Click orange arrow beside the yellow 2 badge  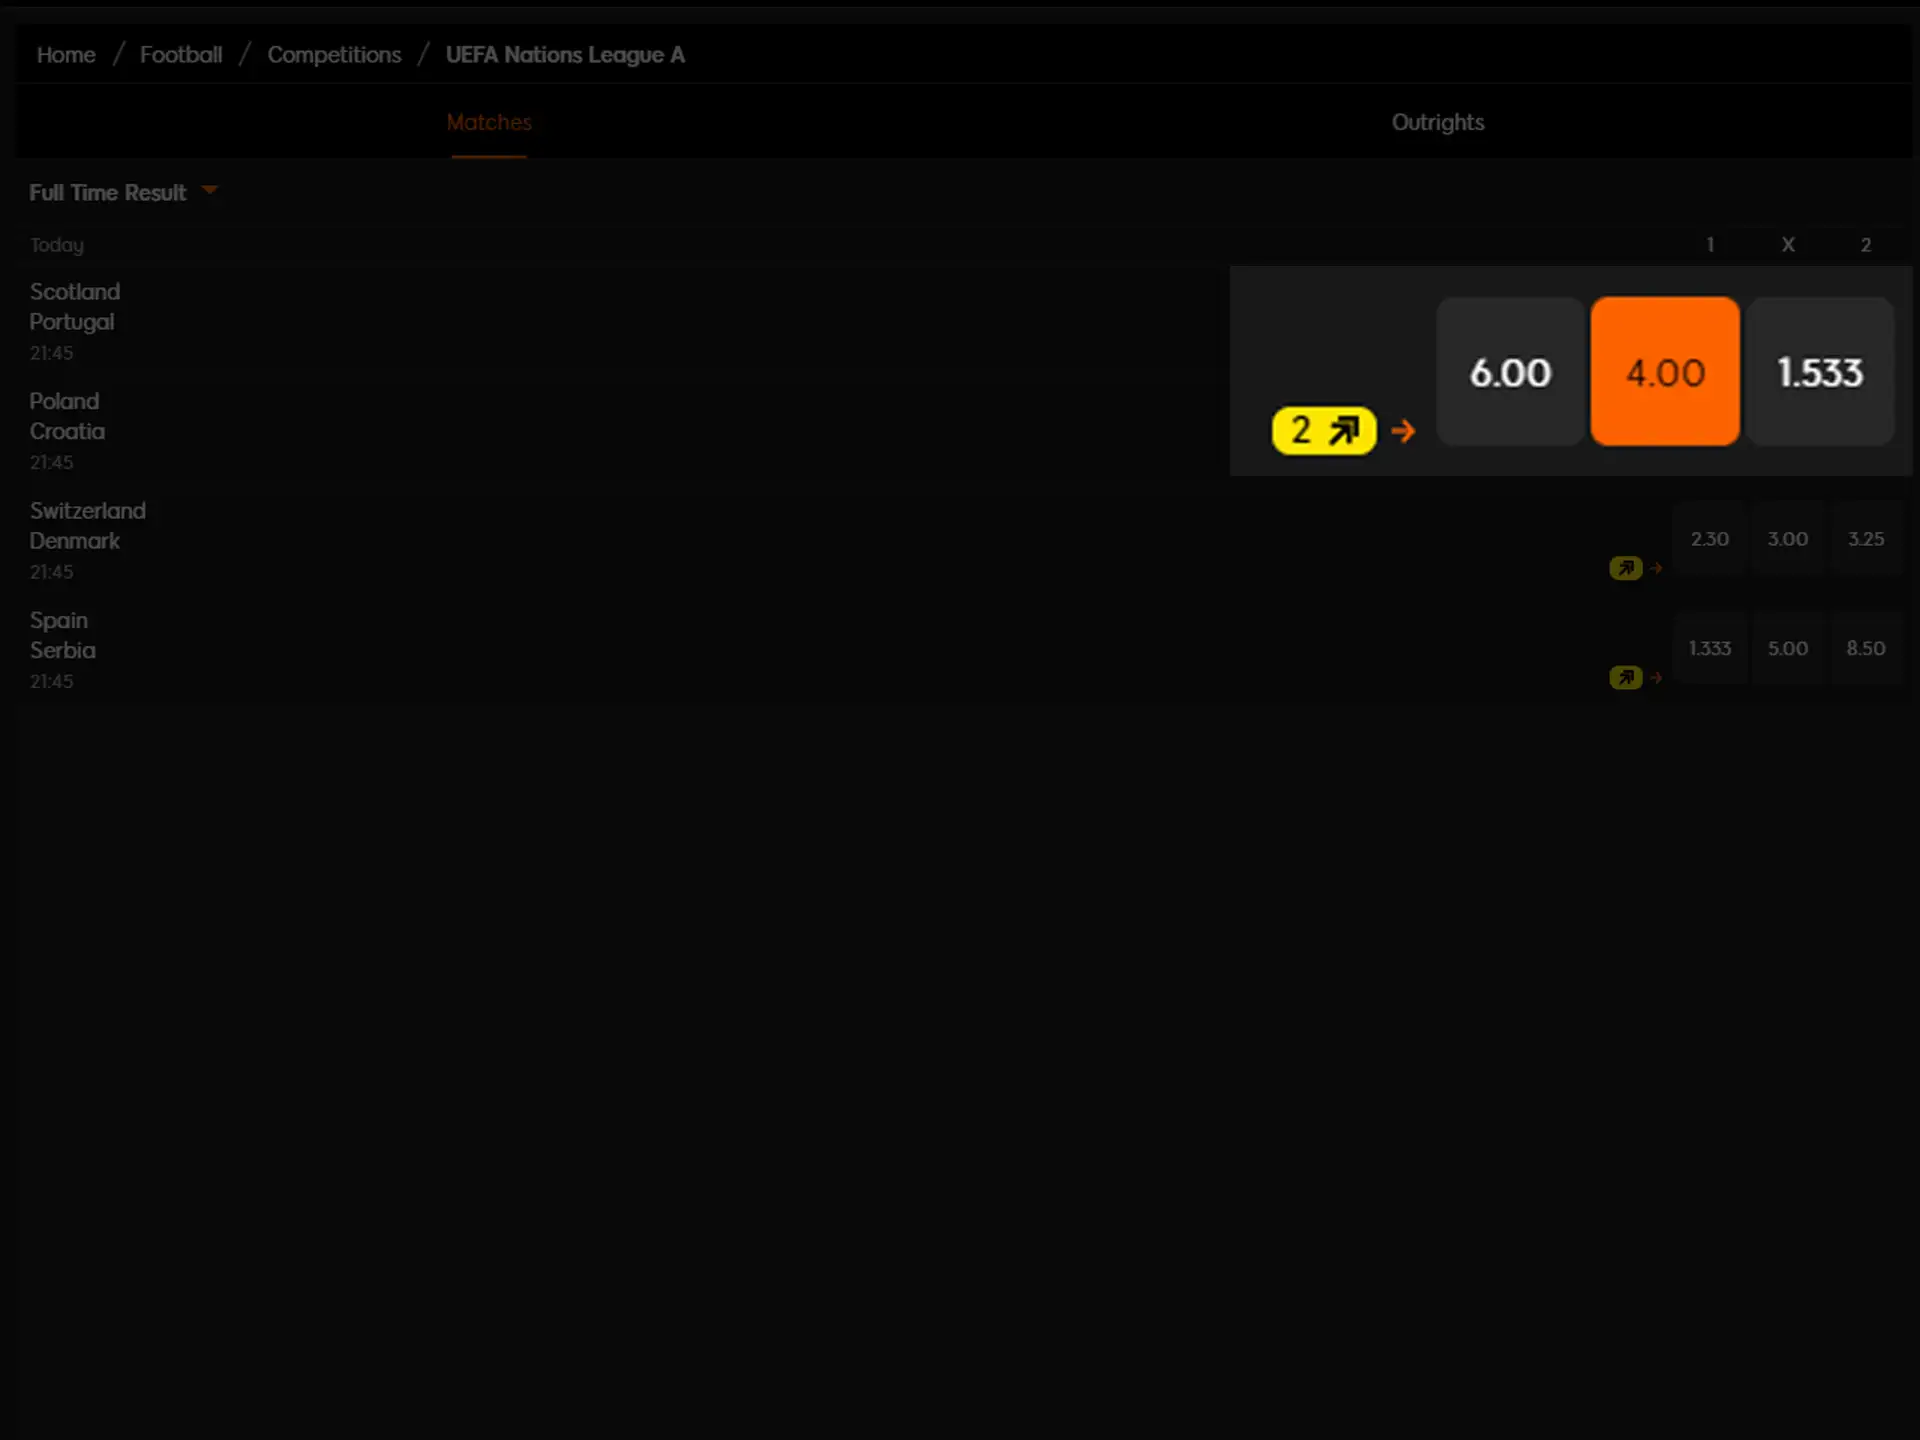coord(1403,431)
